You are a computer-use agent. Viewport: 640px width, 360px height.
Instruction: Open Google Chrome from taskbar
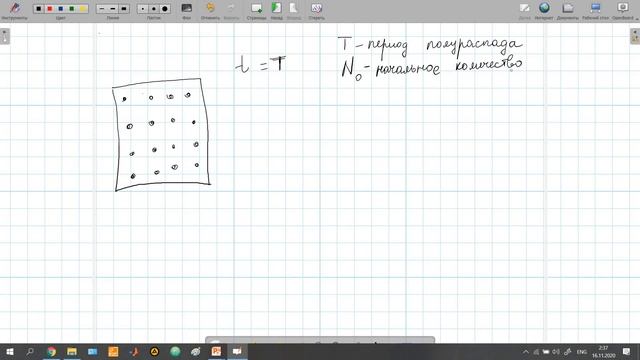point(51,351)
